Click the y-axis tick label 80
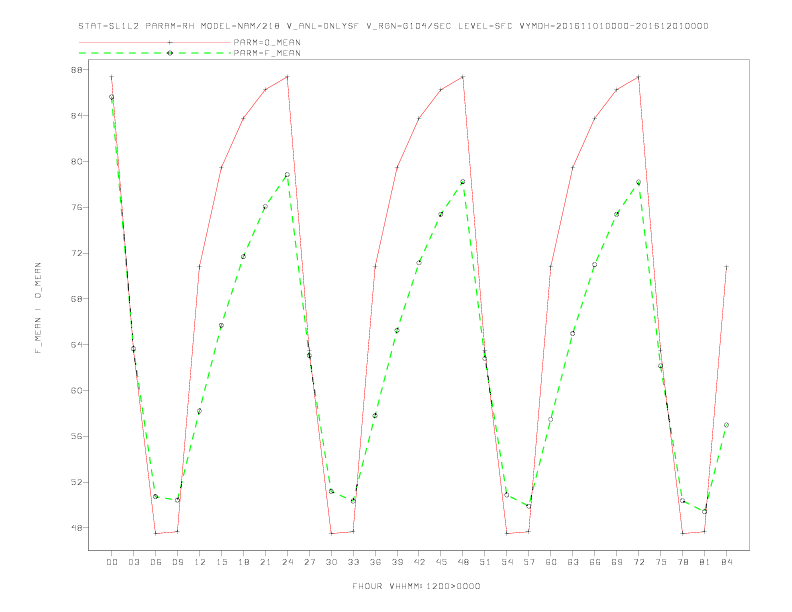This screenshot has width=792, height=612. [77, 162]
